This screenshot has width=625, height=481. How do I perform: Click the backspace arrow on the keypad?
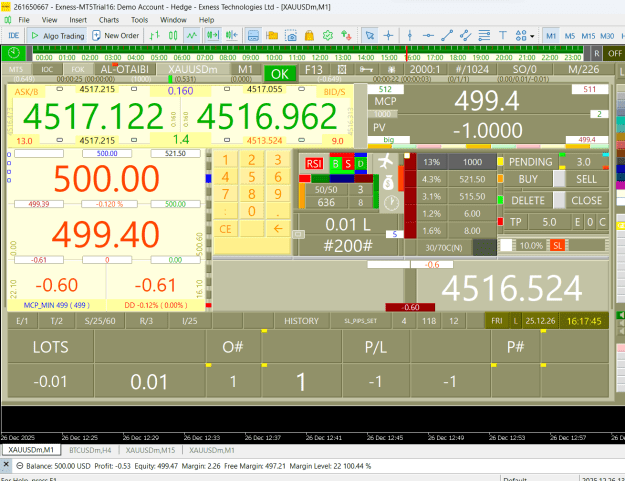coord(278,229)
